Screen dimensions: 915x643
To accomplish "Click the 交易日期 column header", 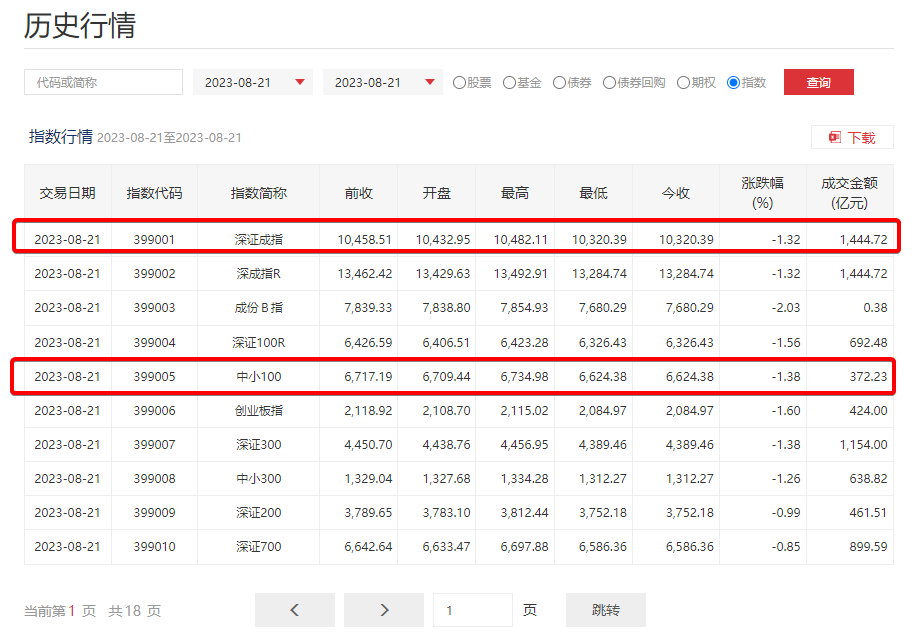I will (x=67, y=193).
